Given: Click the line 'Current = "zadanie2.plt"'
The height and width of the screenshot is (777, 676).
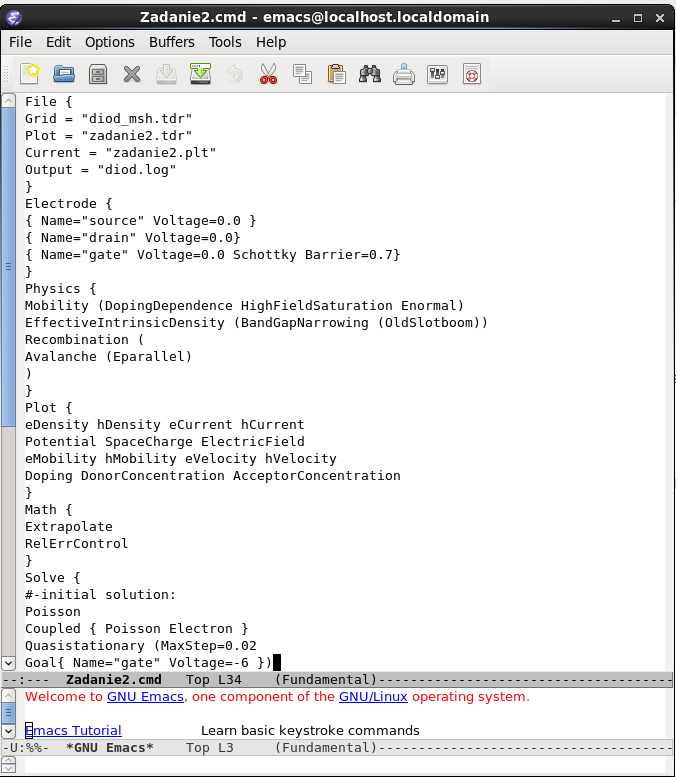Looking at the screenshot, I should (x=120, y=153).
